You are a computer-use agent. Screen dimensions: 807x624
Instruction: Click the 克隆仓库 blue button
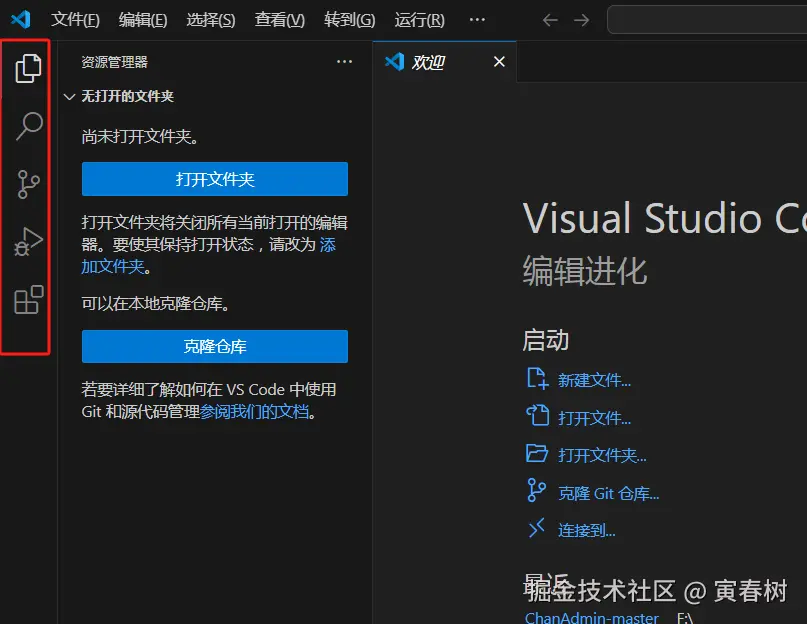215,346
